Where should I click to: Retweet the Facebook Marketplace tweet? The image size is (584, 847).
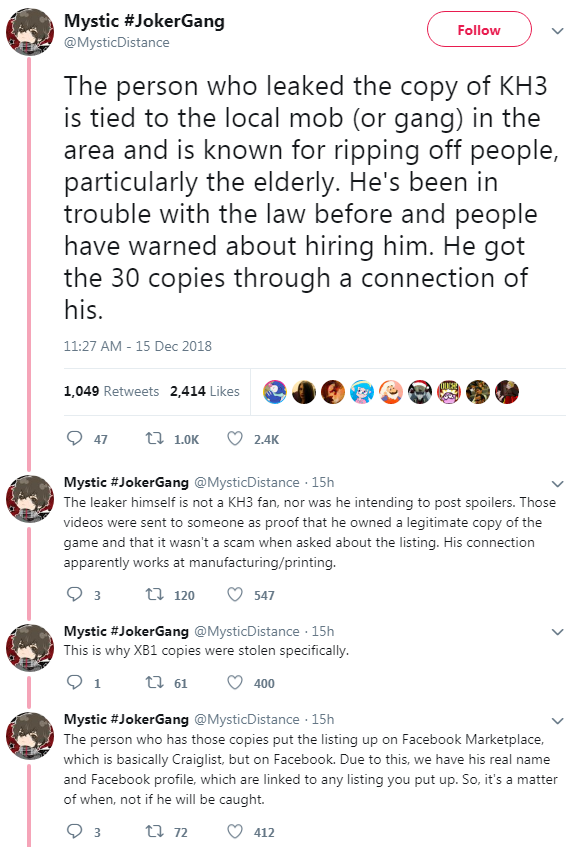coord(155,831)
